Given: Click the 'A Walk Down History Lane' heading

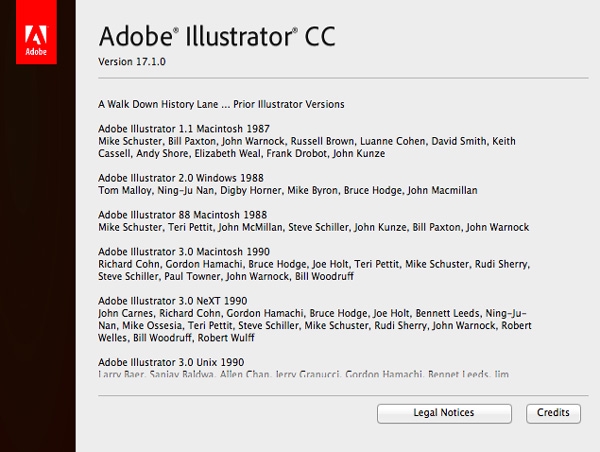Looking at the screenshot, I should pyautogui.click(x=221, y=104).
